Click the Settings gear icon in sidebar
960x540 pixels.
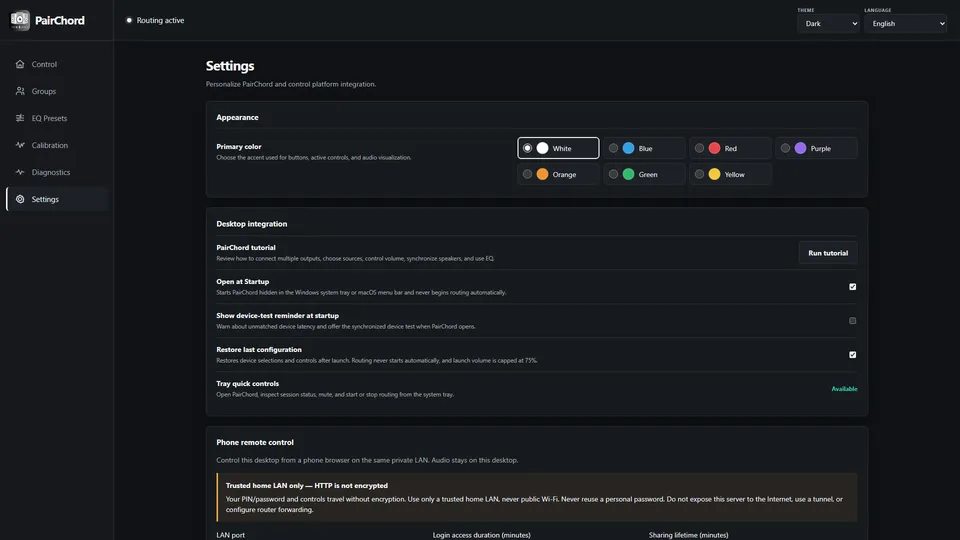20,199
